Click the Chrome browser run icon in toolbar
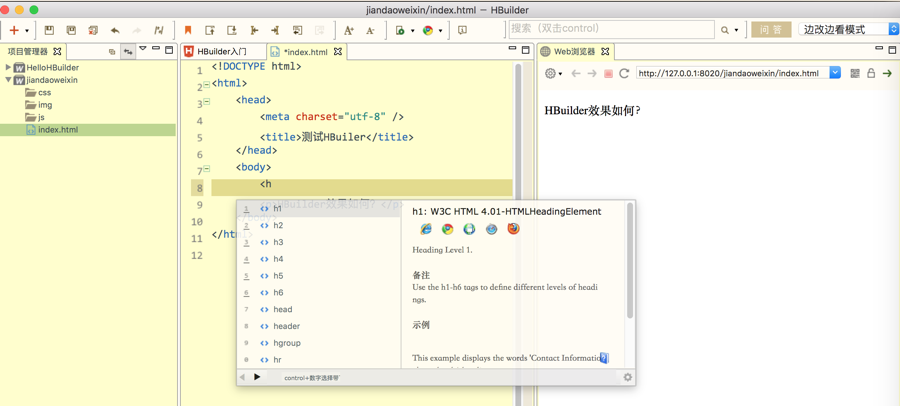The image size is (900, 406). coord(428,30)
